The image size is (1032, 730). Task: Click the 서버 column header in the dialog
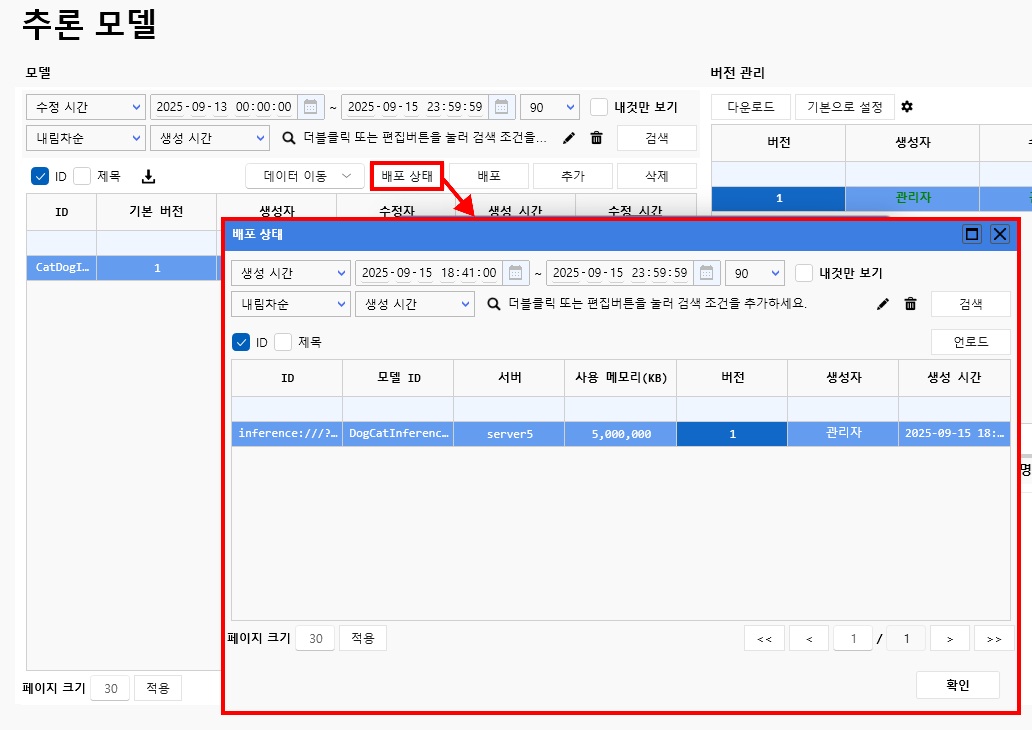pyautogui.click(x=508, y=378)
